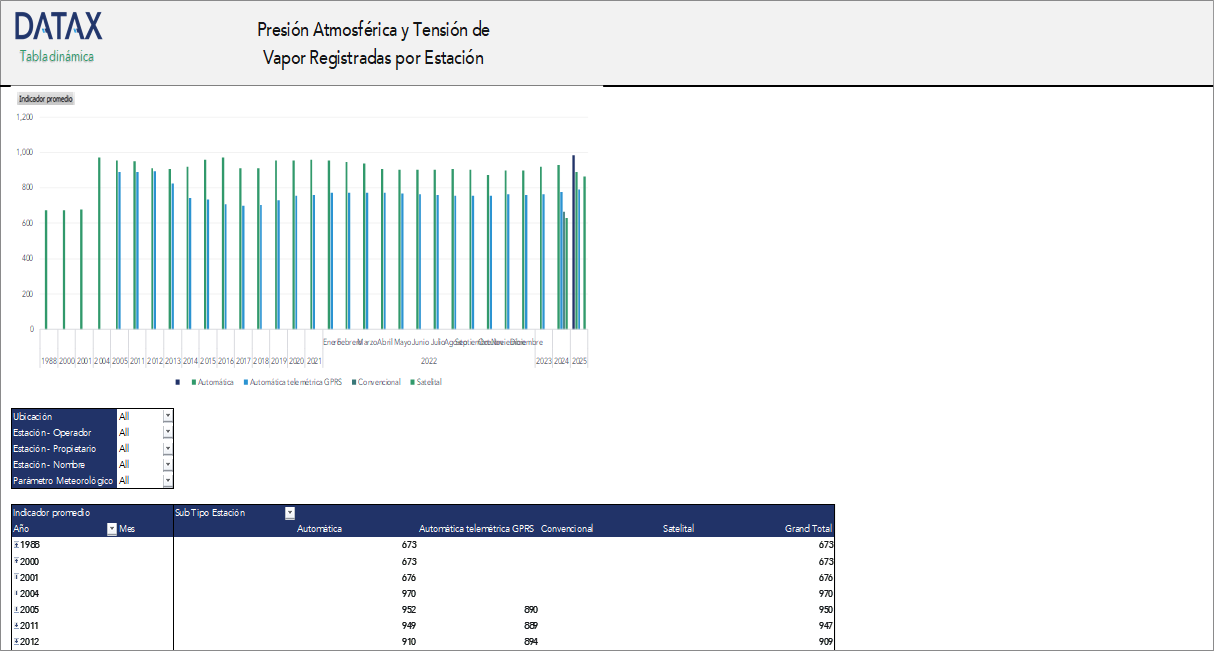
Task: Open the Sub Tipo Estación column filter
Action: [290, 513]
